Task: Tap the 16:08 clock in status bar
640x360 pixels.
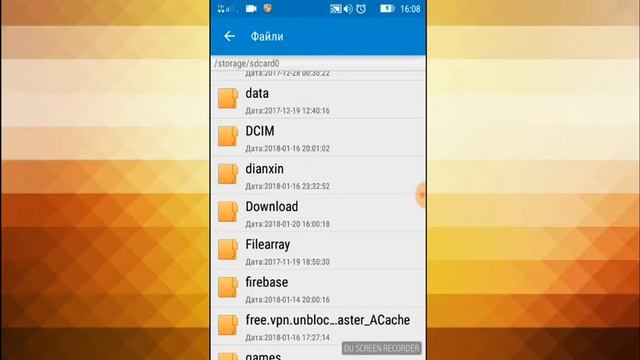Action: [x=410, y=9]
